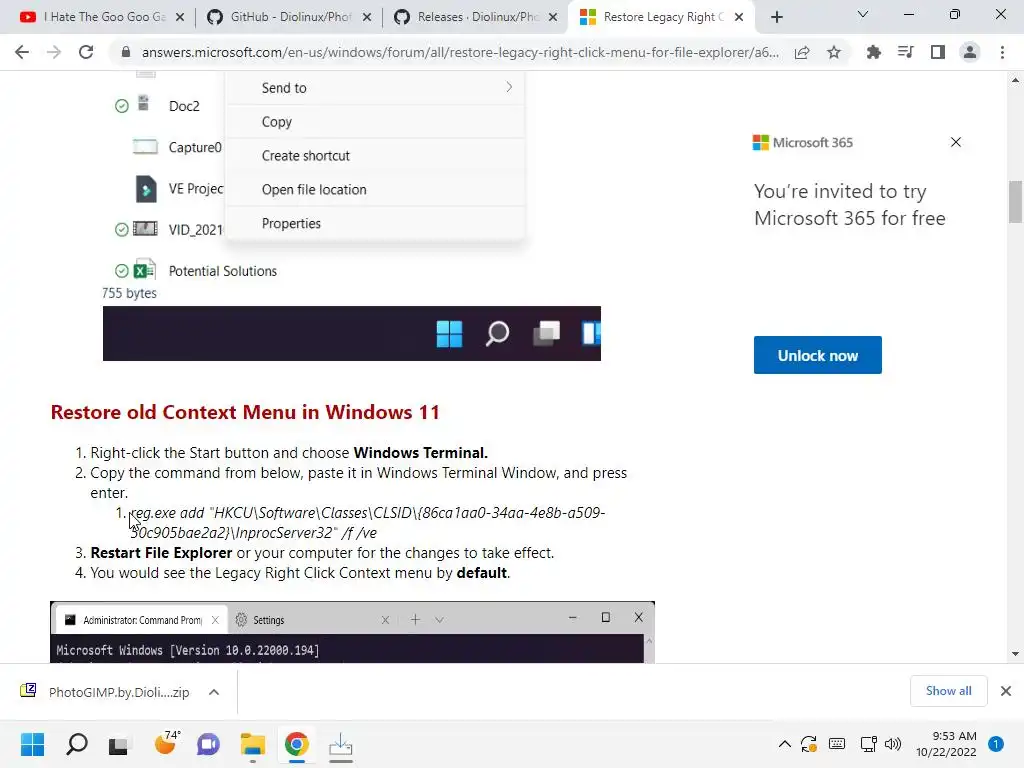Click the Right-click the Start button step
The width and height of the screenshot is (1024, 768).
[289, 453]
